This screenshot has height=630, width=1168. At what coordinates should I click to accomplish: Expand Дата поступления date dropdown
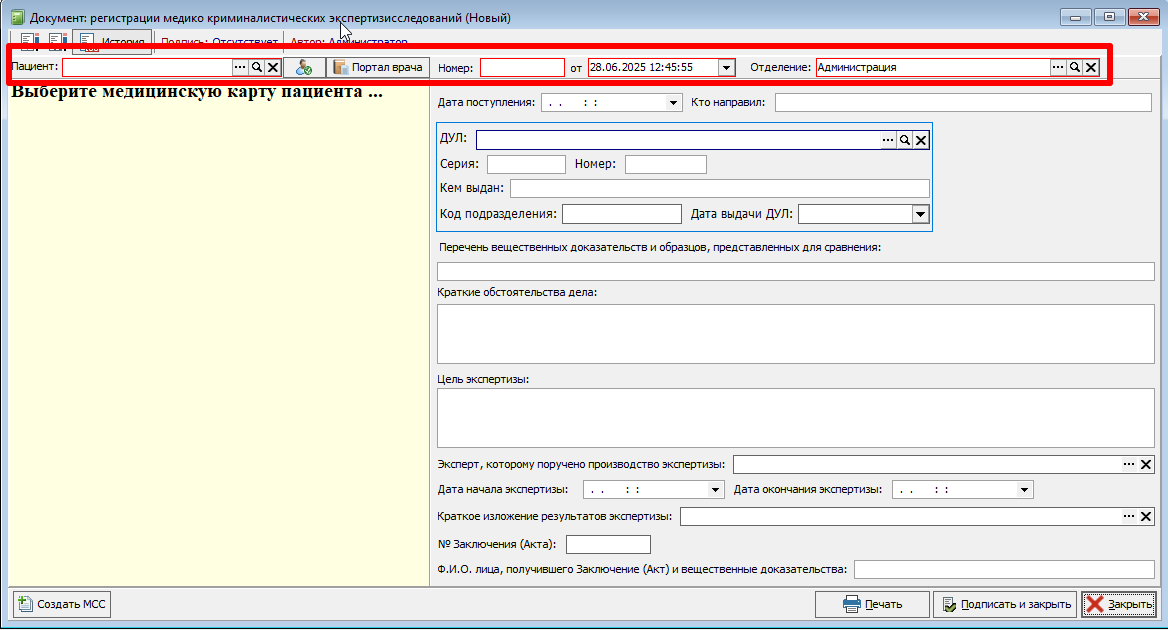coord(673,103)
